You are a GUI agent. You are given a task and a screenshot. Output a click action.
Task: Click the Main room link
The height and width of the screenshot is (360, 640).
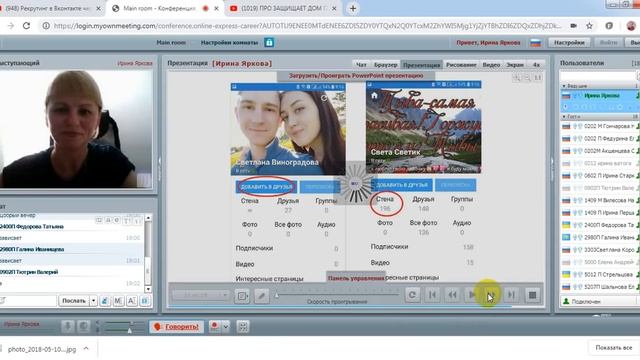pyautogui.click(x=171, y=42)
